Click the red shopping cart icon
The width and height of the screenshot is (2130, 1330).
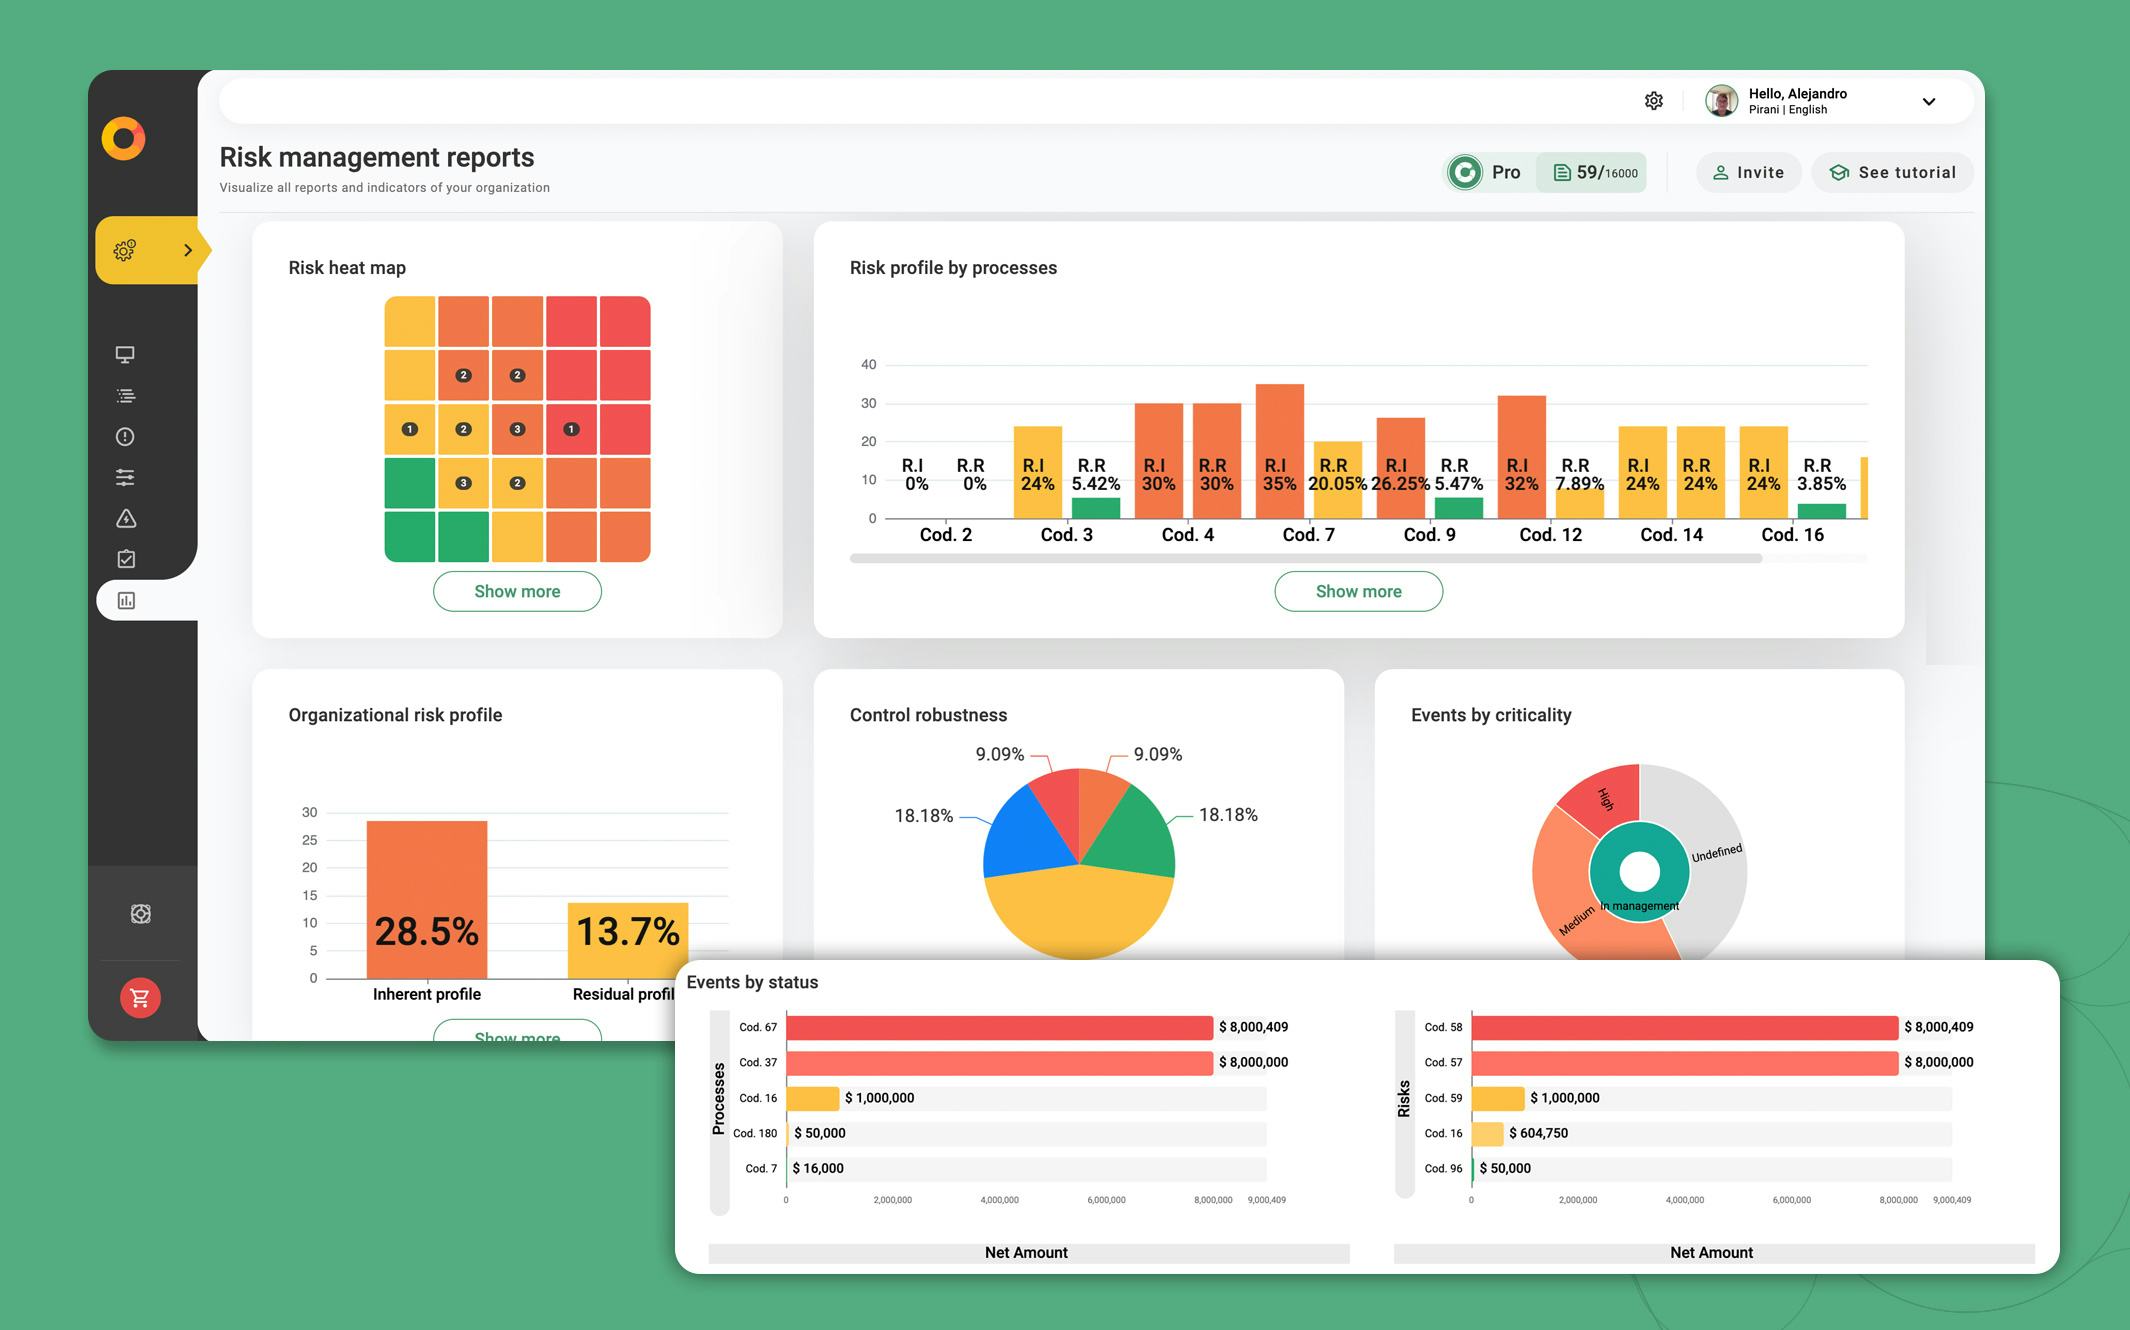coord(140,997)
